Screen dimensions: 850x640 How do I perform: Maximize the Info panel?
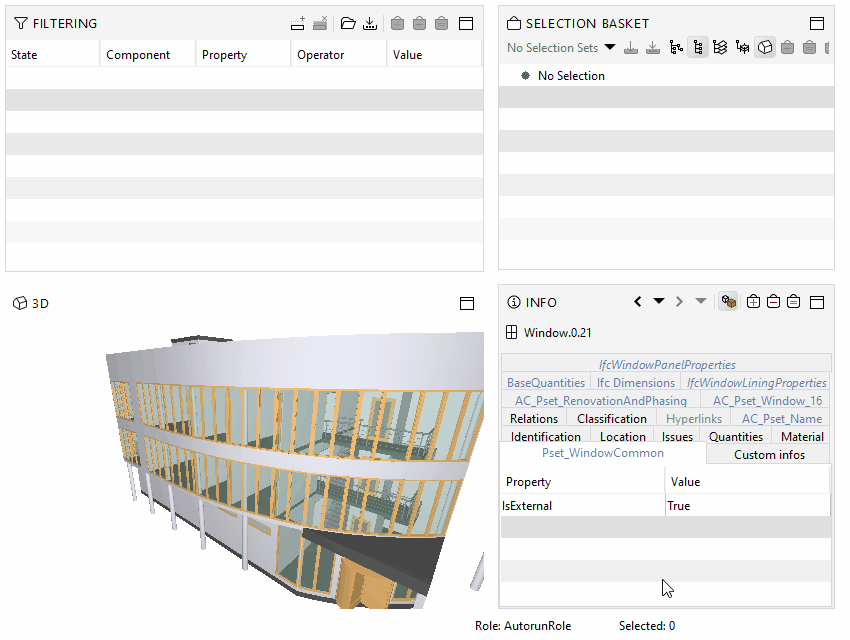[x=817, y=302]
